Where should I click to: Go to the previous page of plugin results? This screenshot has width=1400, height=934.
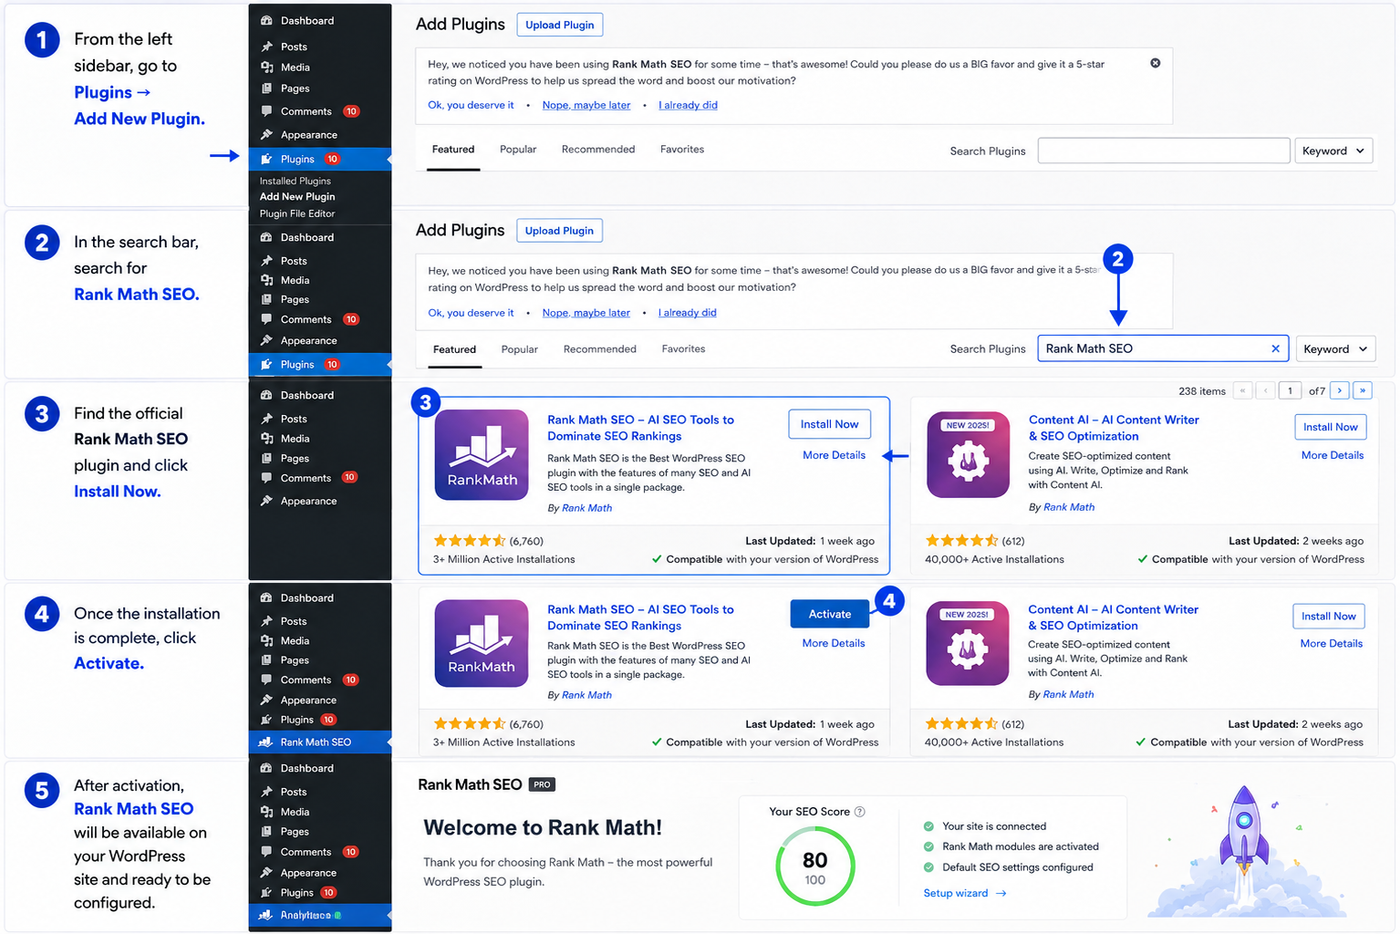tap(1266, 391)
